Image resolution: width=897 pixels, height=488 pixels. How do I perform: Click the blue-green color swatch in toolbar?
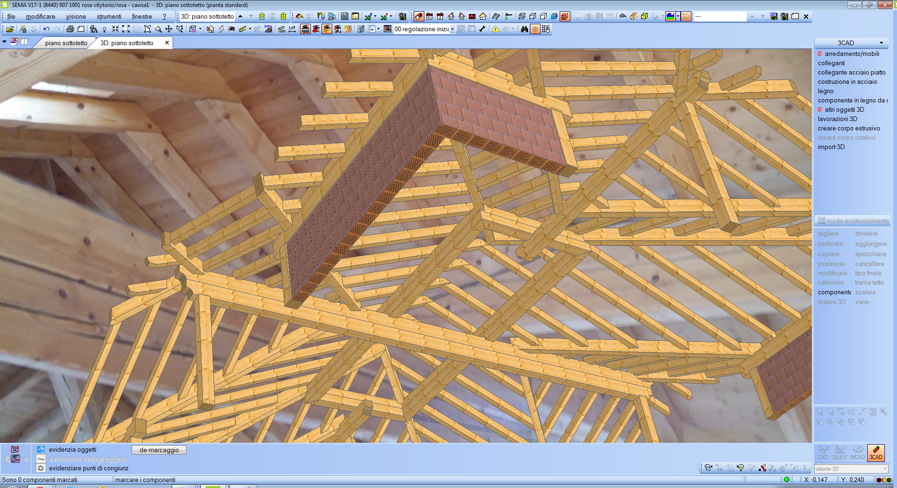point(671,16)
